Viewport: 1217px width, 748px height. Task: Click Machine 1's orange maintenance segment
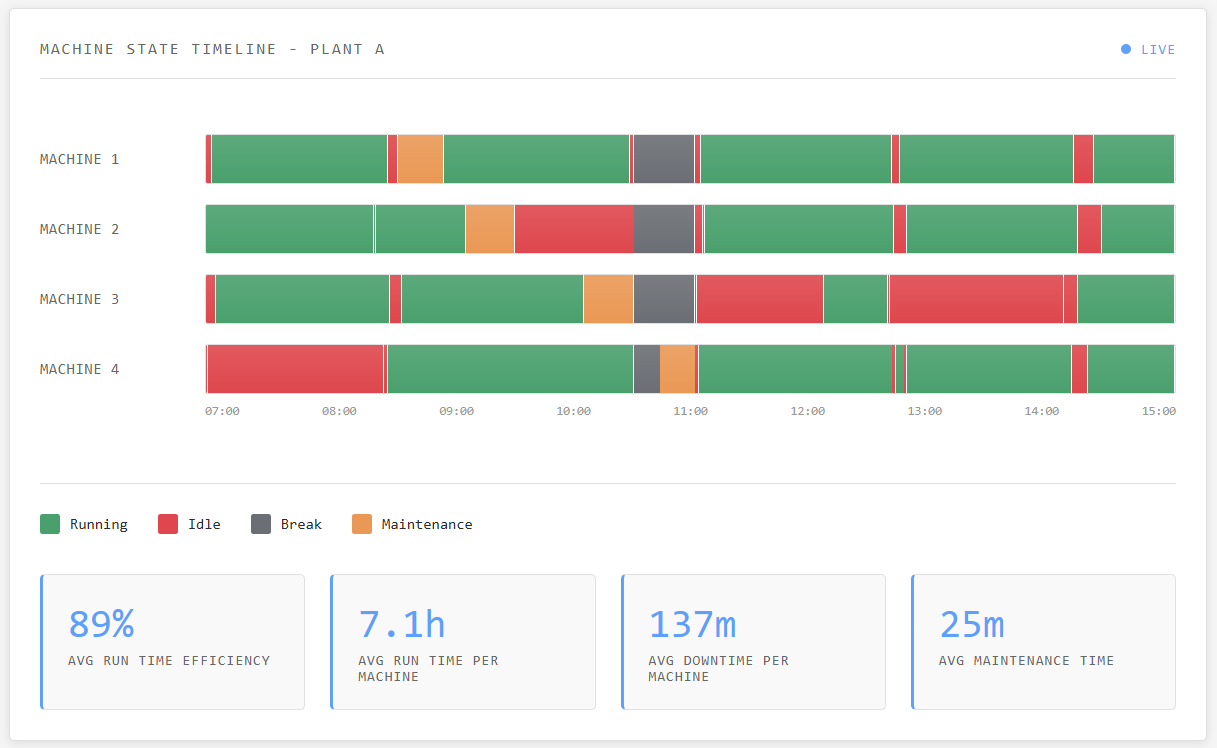pos(418,158)
